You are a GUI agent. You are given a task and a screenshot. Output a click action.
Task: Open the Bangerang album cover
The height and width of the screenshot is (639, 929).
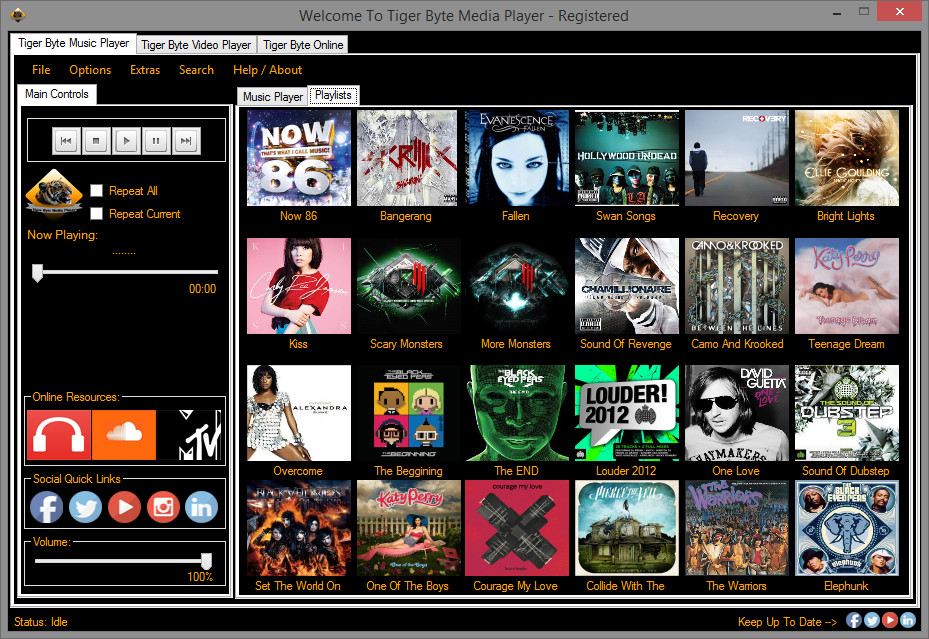(x=407, y=158)
